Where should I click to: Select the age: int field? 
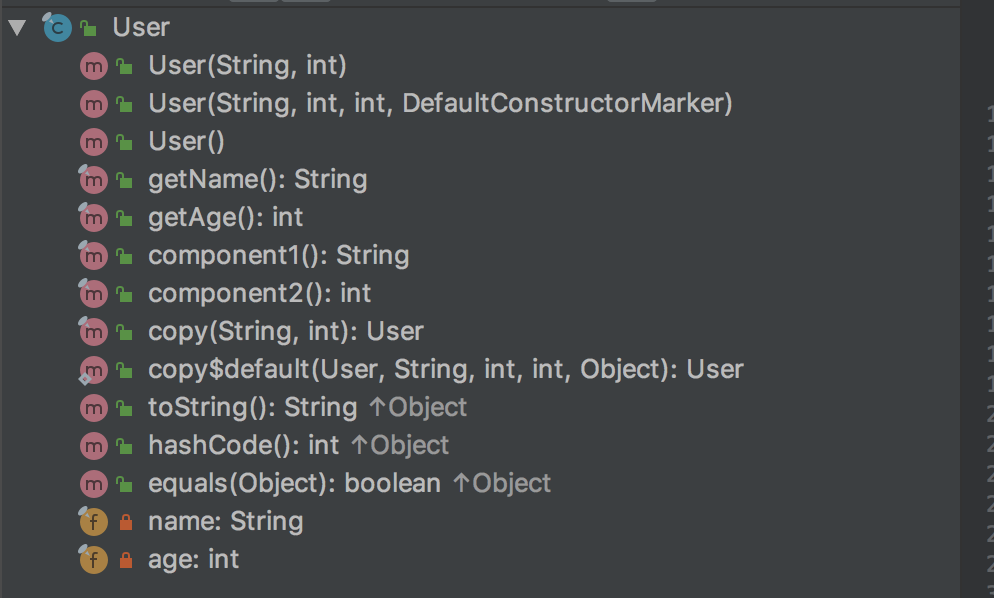[193, 560]
